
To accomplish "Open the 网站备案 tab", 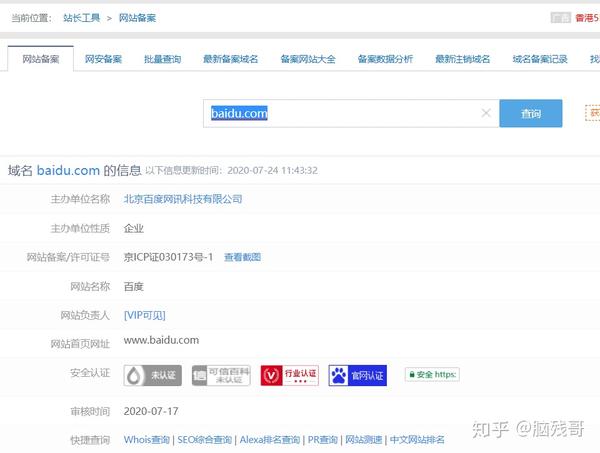I will (x=41, y=59).
